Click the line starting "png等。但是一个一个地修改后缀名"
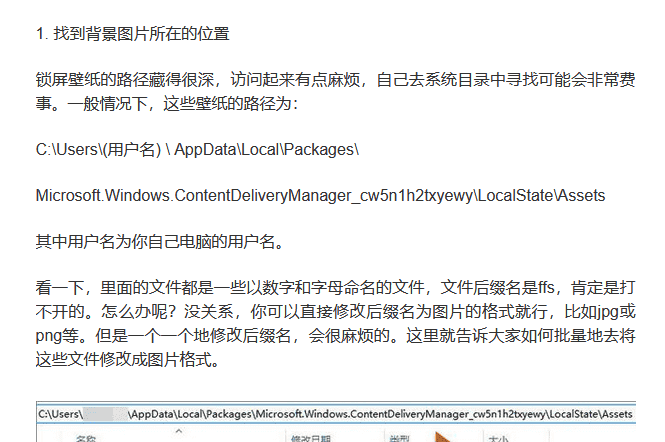This screenshot has width=665, height=442. point(335,335)
